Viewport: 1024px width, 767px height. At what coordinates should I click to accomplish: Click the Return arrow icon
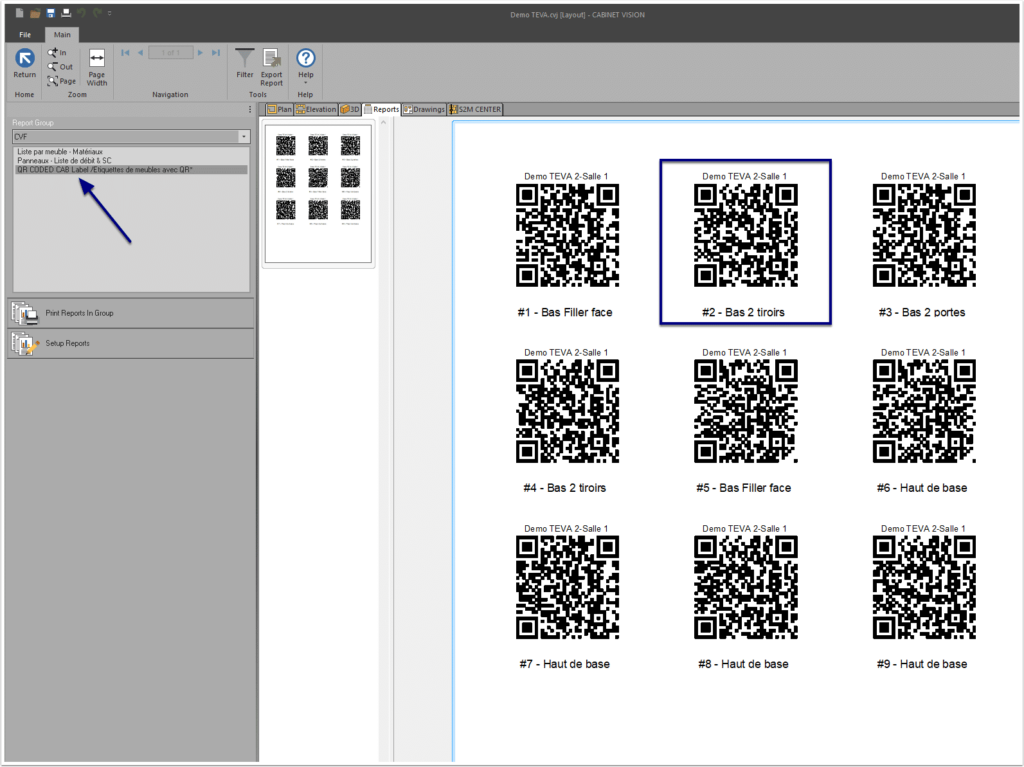[24, 58]
